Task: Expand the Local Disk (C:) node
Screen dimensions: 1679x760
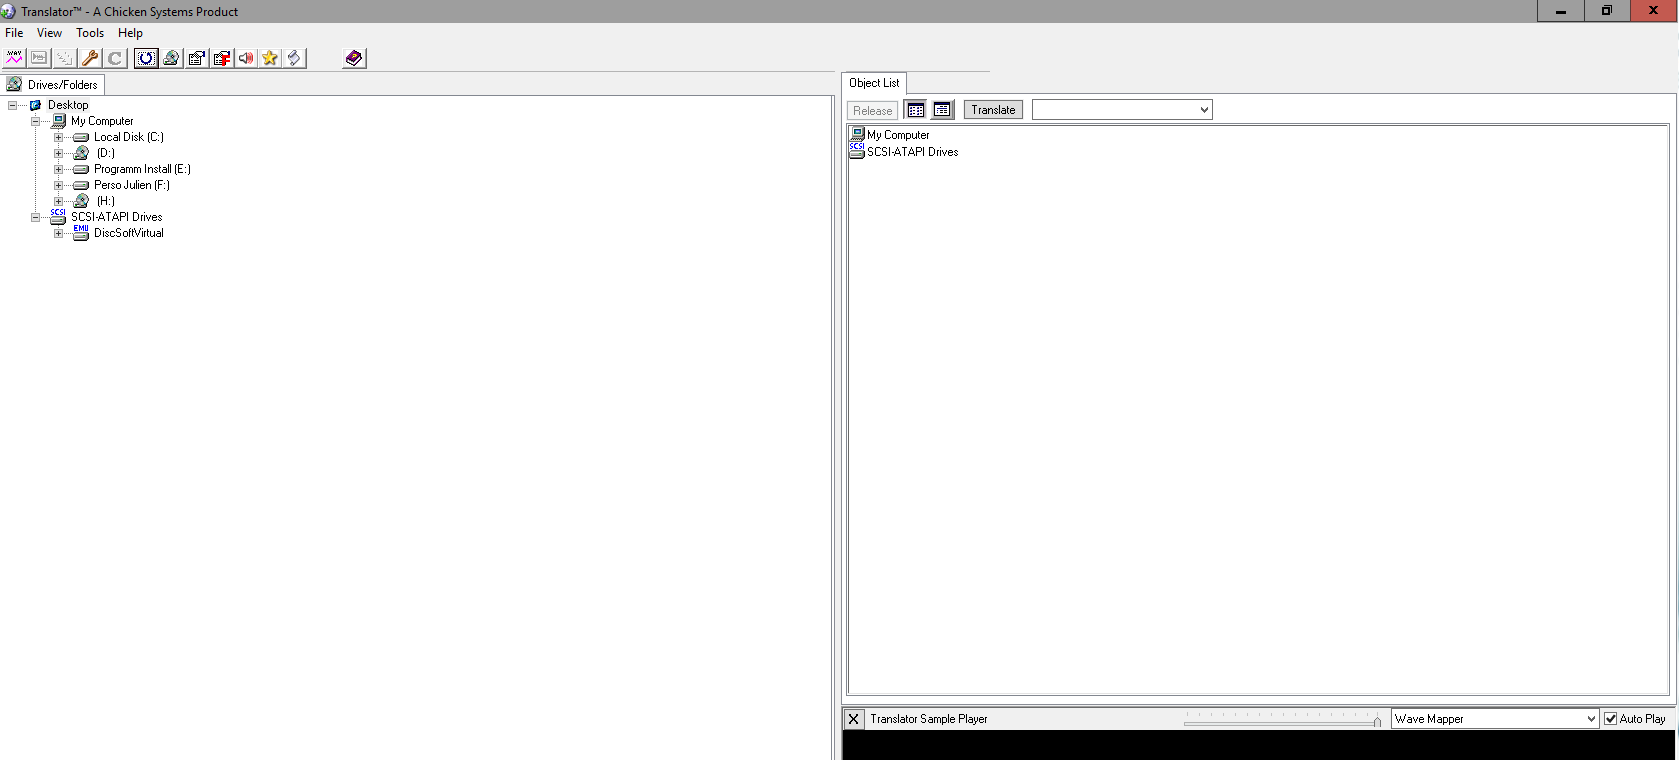Action: click(58, 137)
